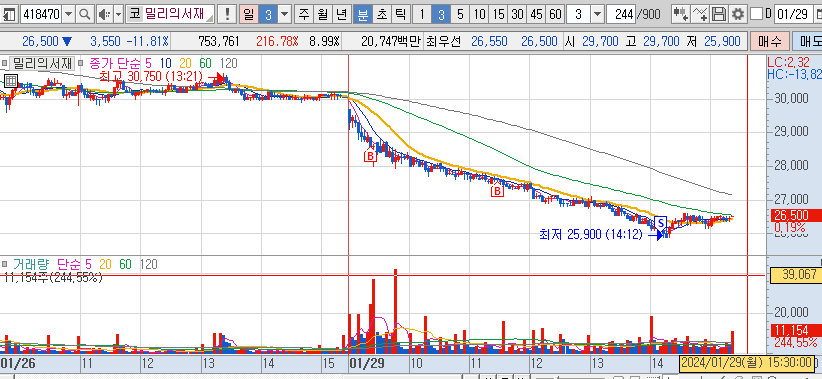Select the 틱 (tick) period toggle
This screenshot has height=379, width=822.
tap(400, 14)
